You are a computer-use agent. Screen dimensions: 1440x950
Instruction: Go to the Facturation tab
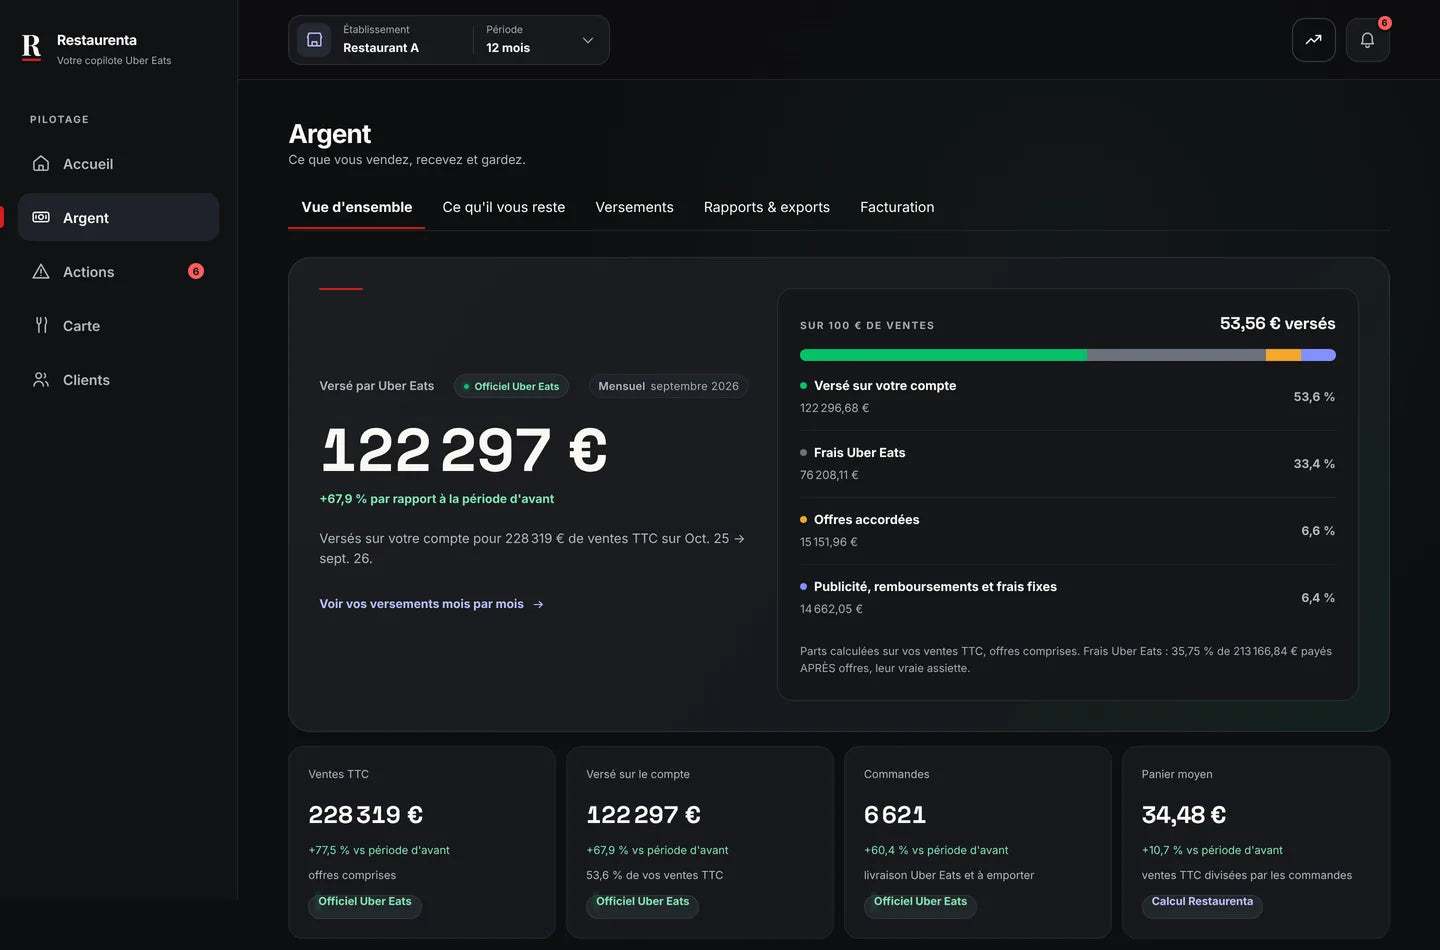point(897,207)
